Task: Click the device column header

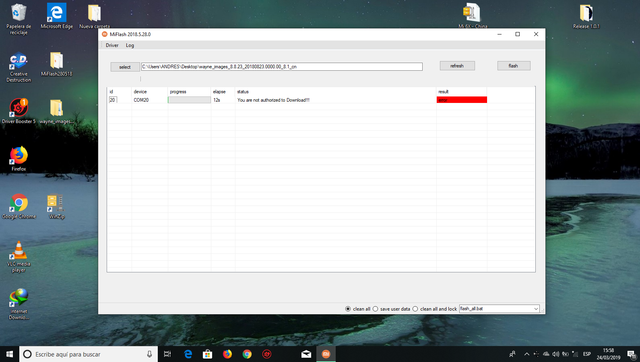Action: (140, 92)
